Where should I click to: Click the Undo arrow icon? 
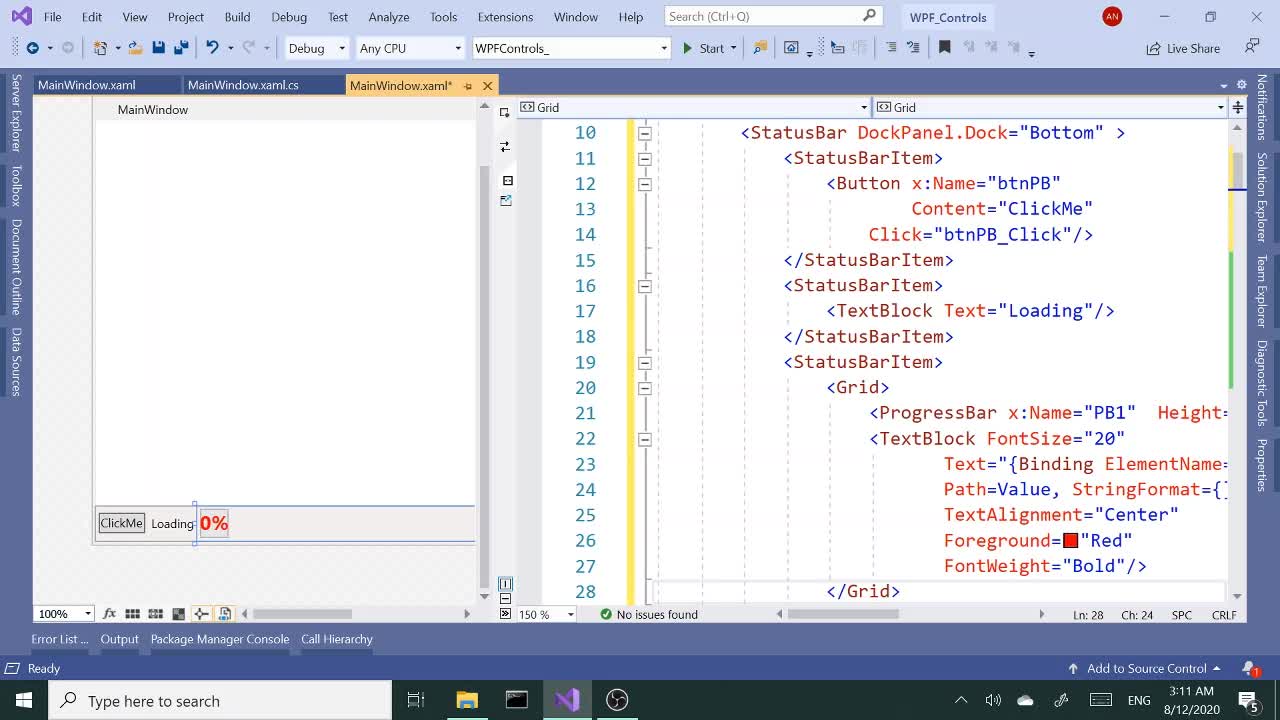[x=212, y=48]
